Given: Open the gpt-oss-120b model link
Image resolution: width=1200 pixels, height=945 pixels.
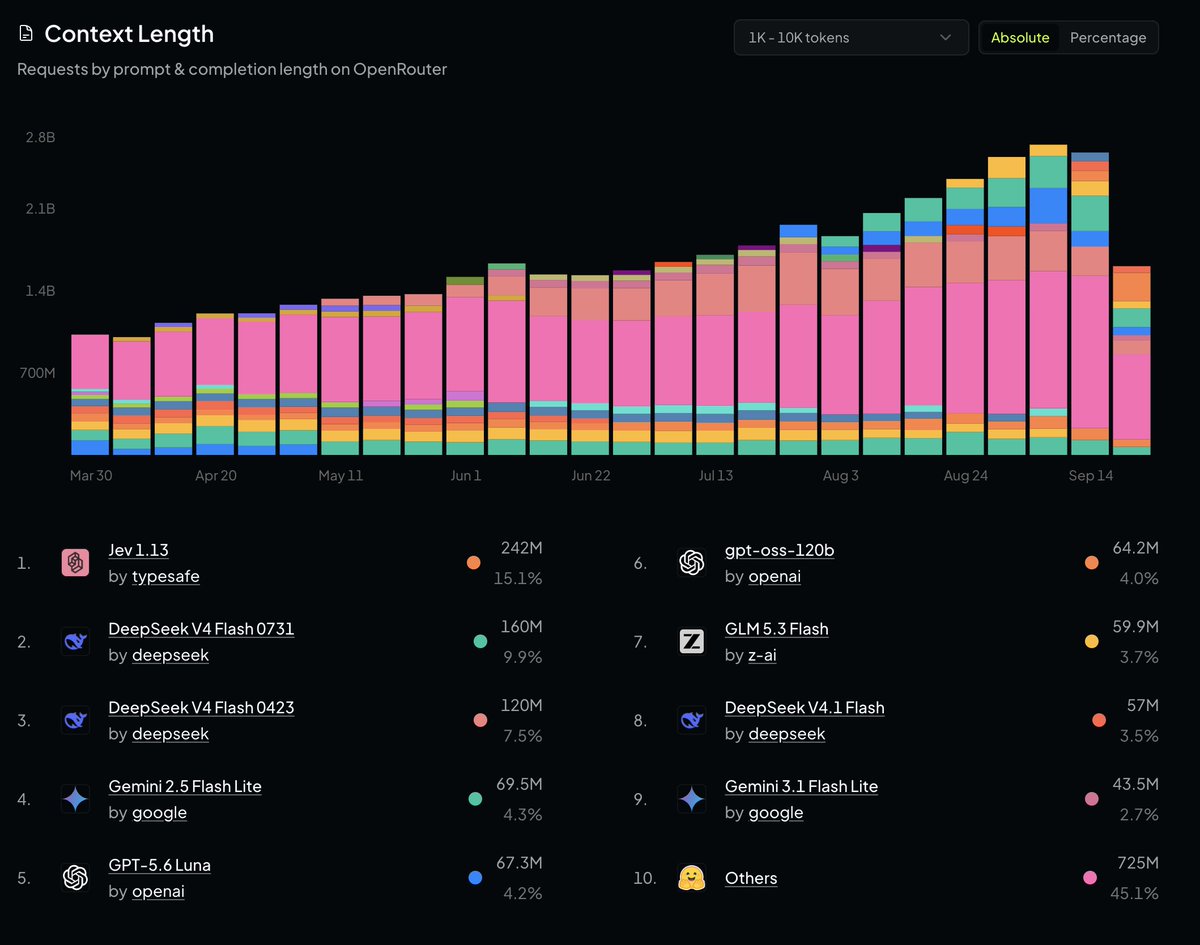Looking at the screenshot, I should [779, 551].
